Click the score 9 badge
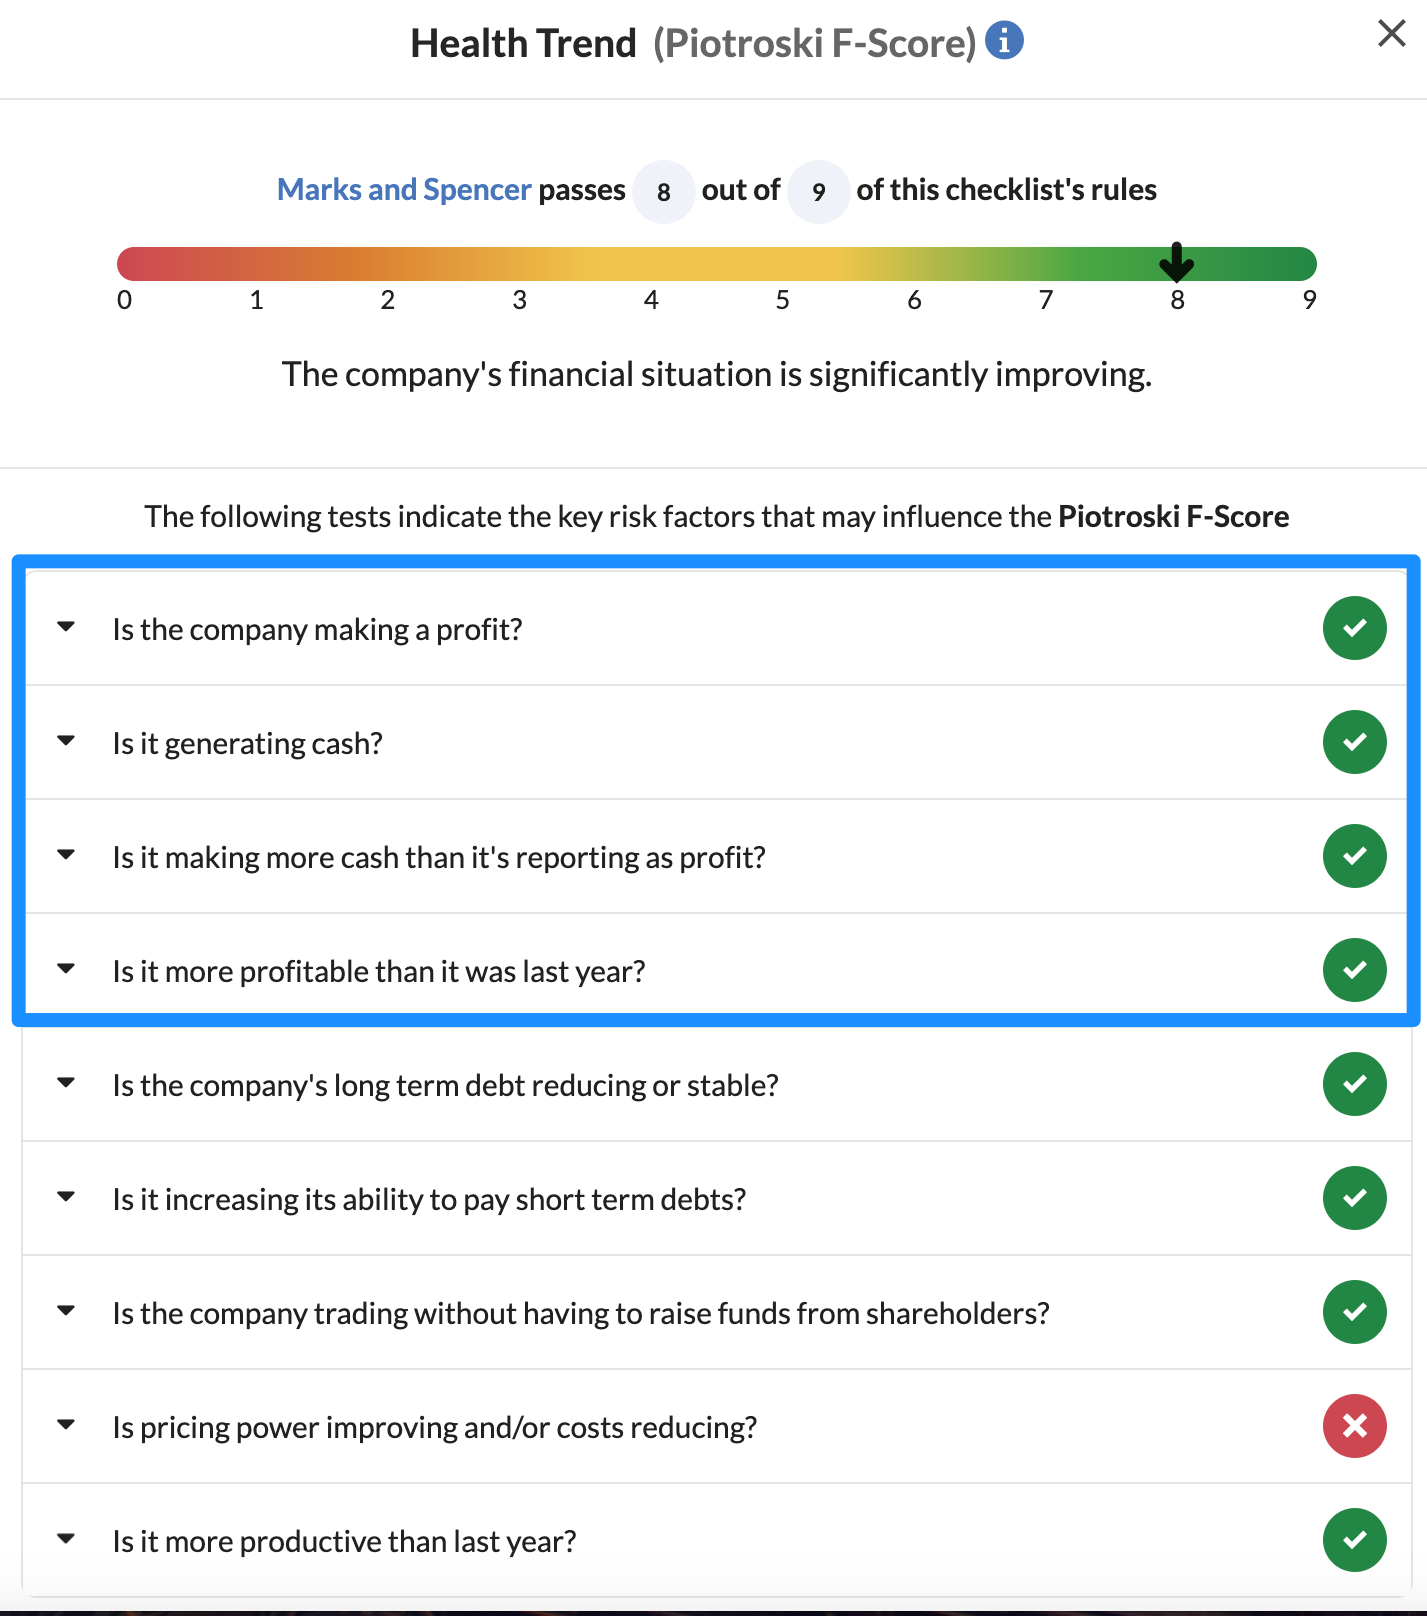This screenshot has height=1616, width=1427. click(818, 191)
